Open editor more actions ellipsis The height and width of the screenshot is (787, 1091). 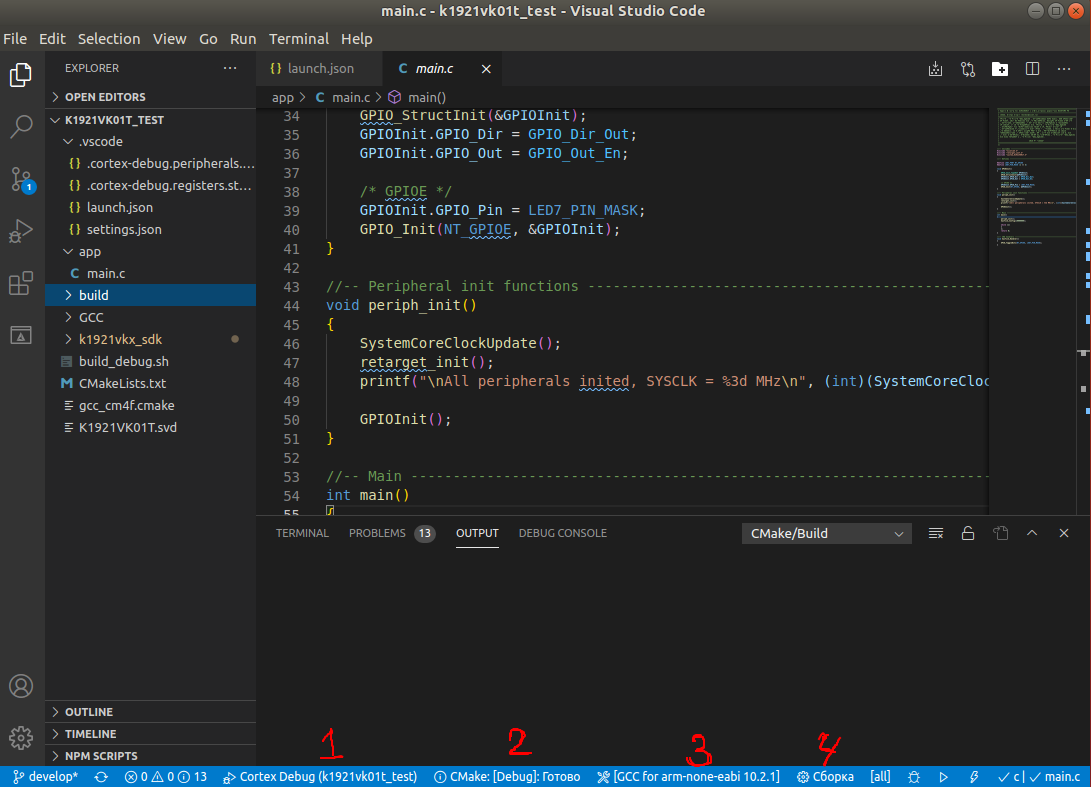point(1064,69)
